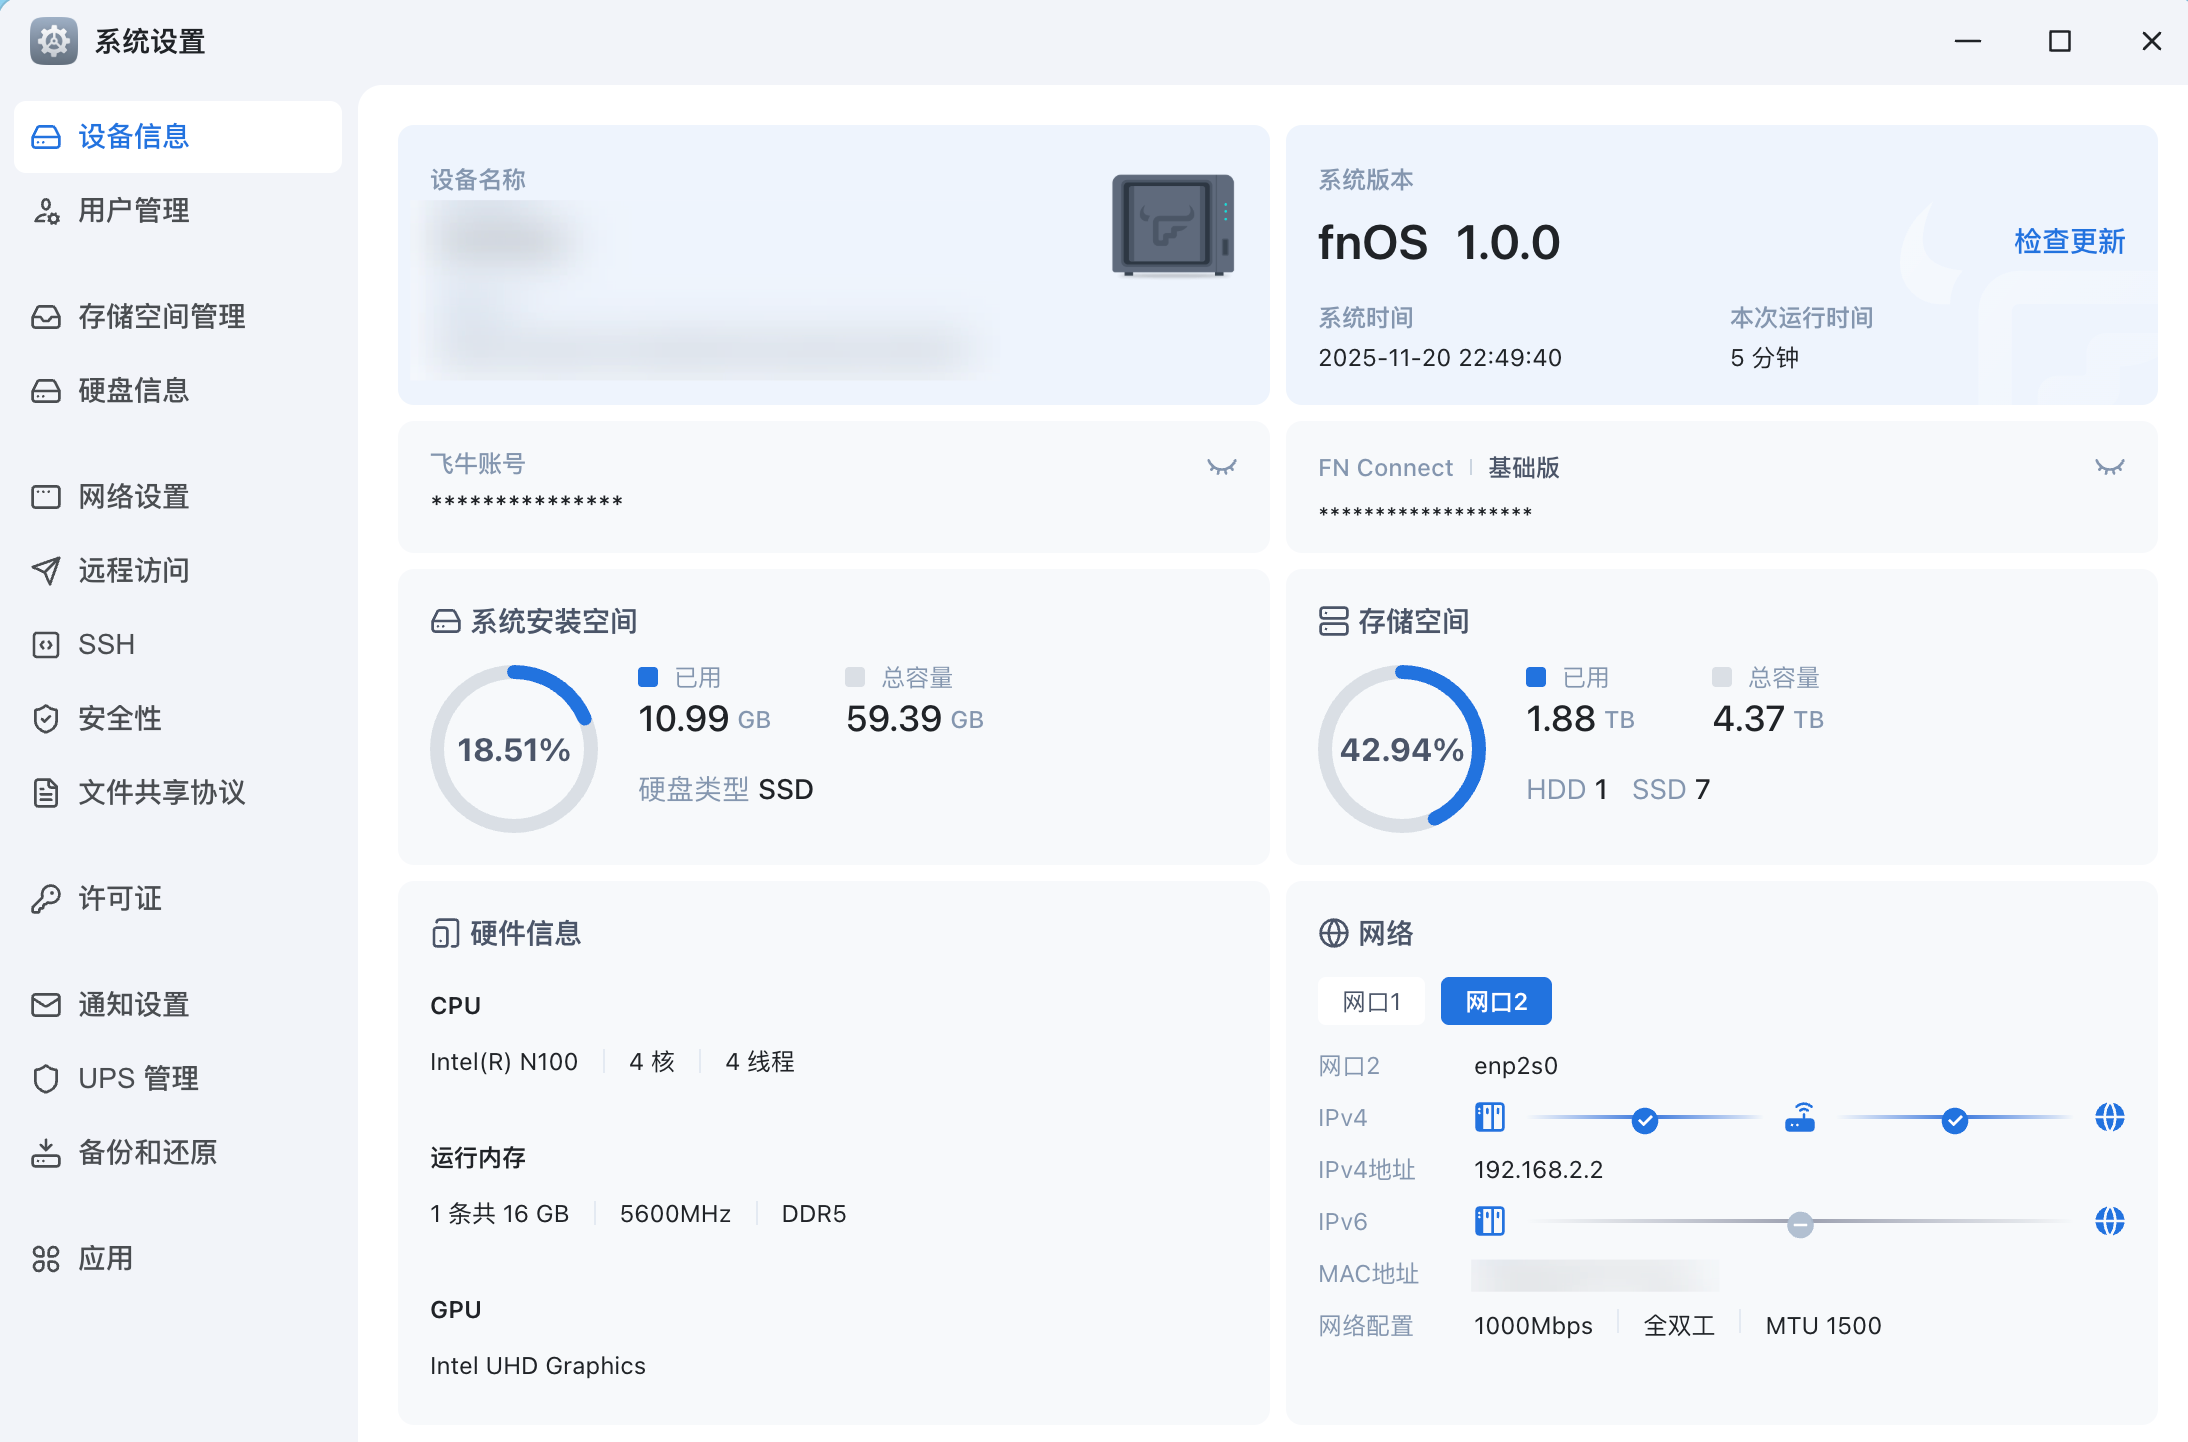
Task: Open 通知设置 menu item
Action: click(x=133, y=1004)
